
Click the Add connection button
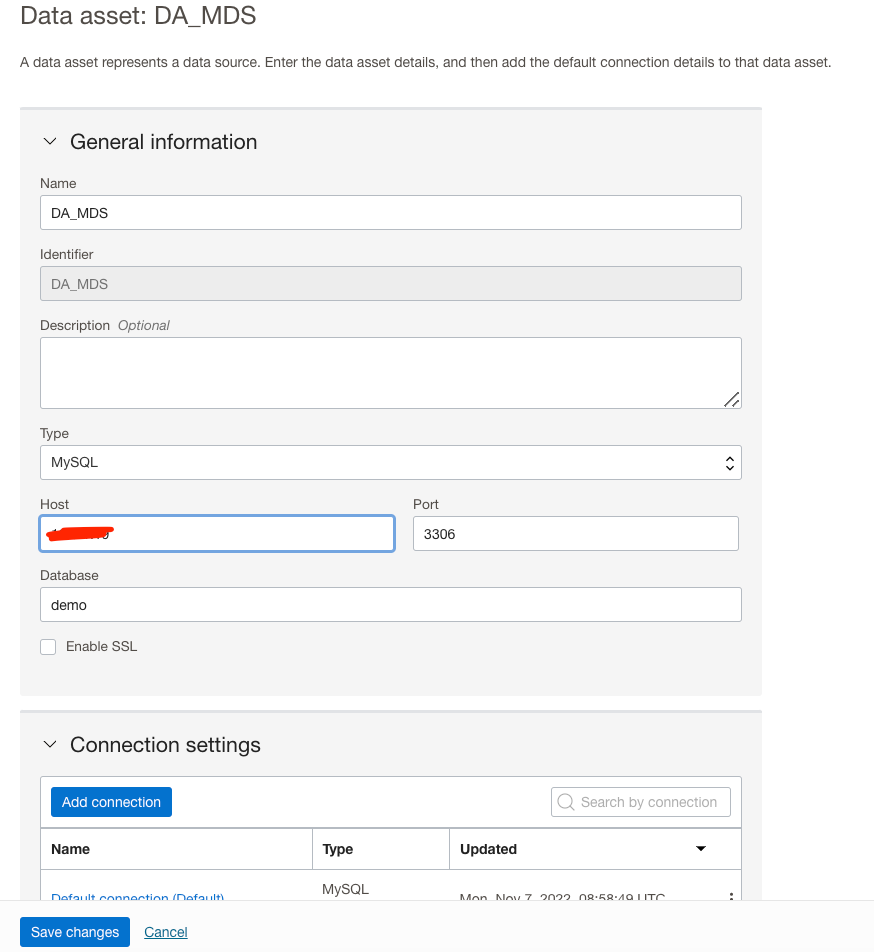(x=111, y=802)
